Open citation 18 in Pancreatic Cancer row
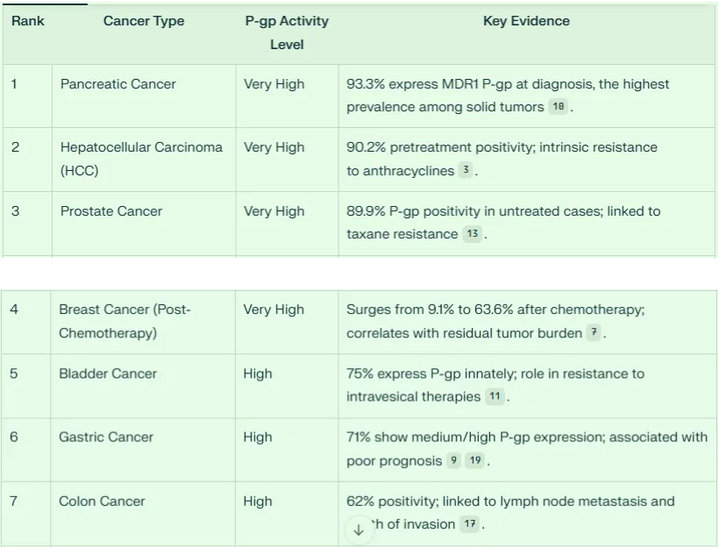This screenshot has height=548, width=719. tap(558, 108)
